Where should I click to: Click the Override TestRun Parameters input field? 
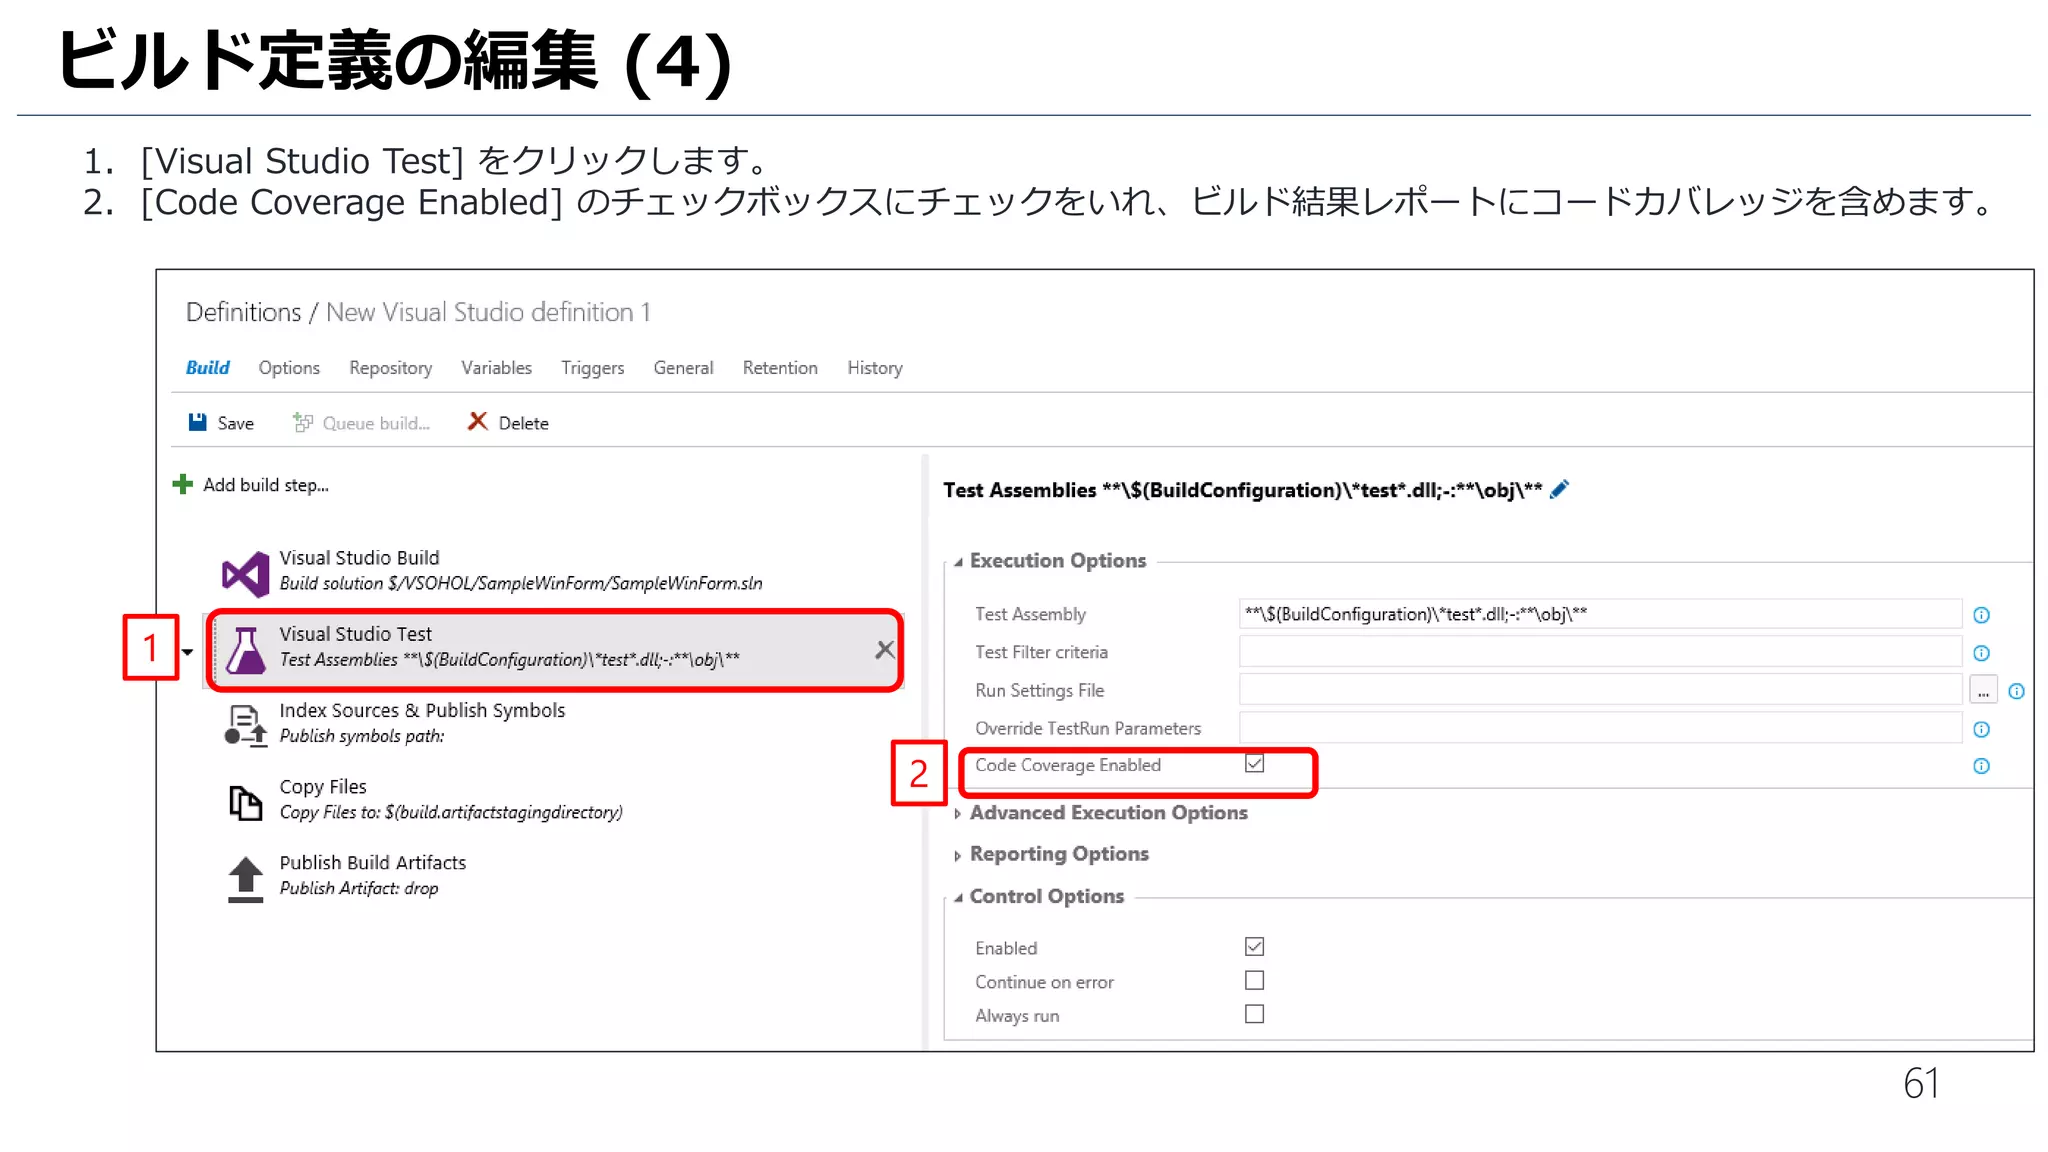coord(1600,728)
